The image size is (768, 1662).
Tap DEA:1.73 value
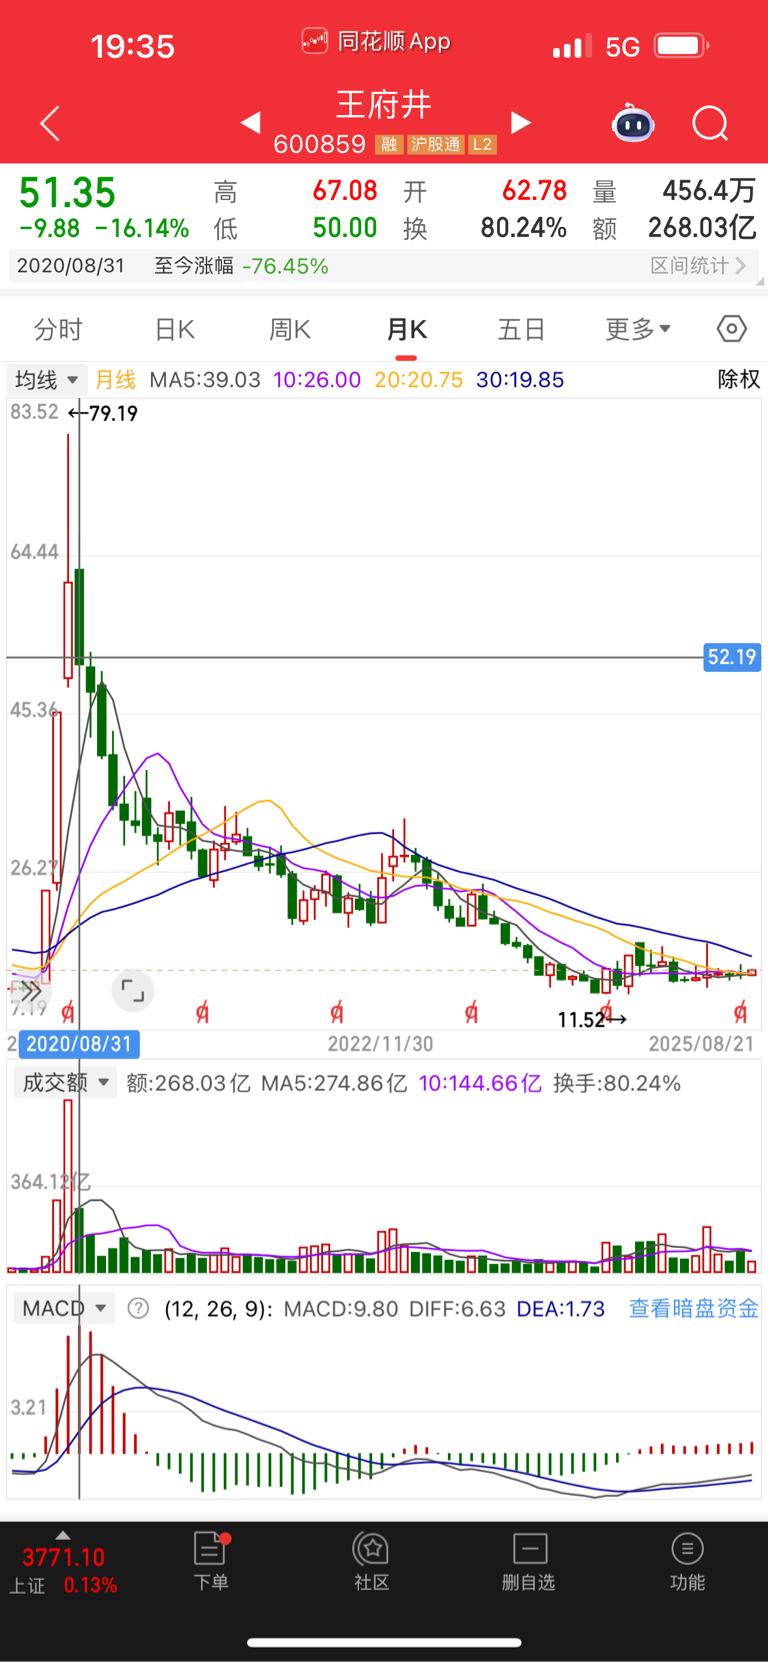click(561, 1308)
